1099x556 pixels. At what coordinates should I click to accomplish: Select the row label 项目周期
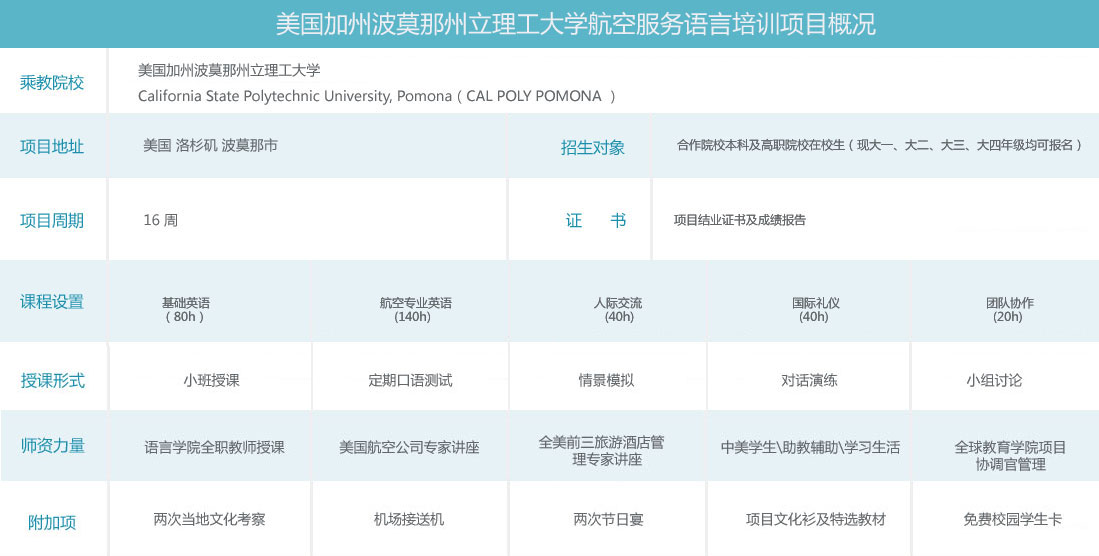pyautogui.click(x=52, y=220)
